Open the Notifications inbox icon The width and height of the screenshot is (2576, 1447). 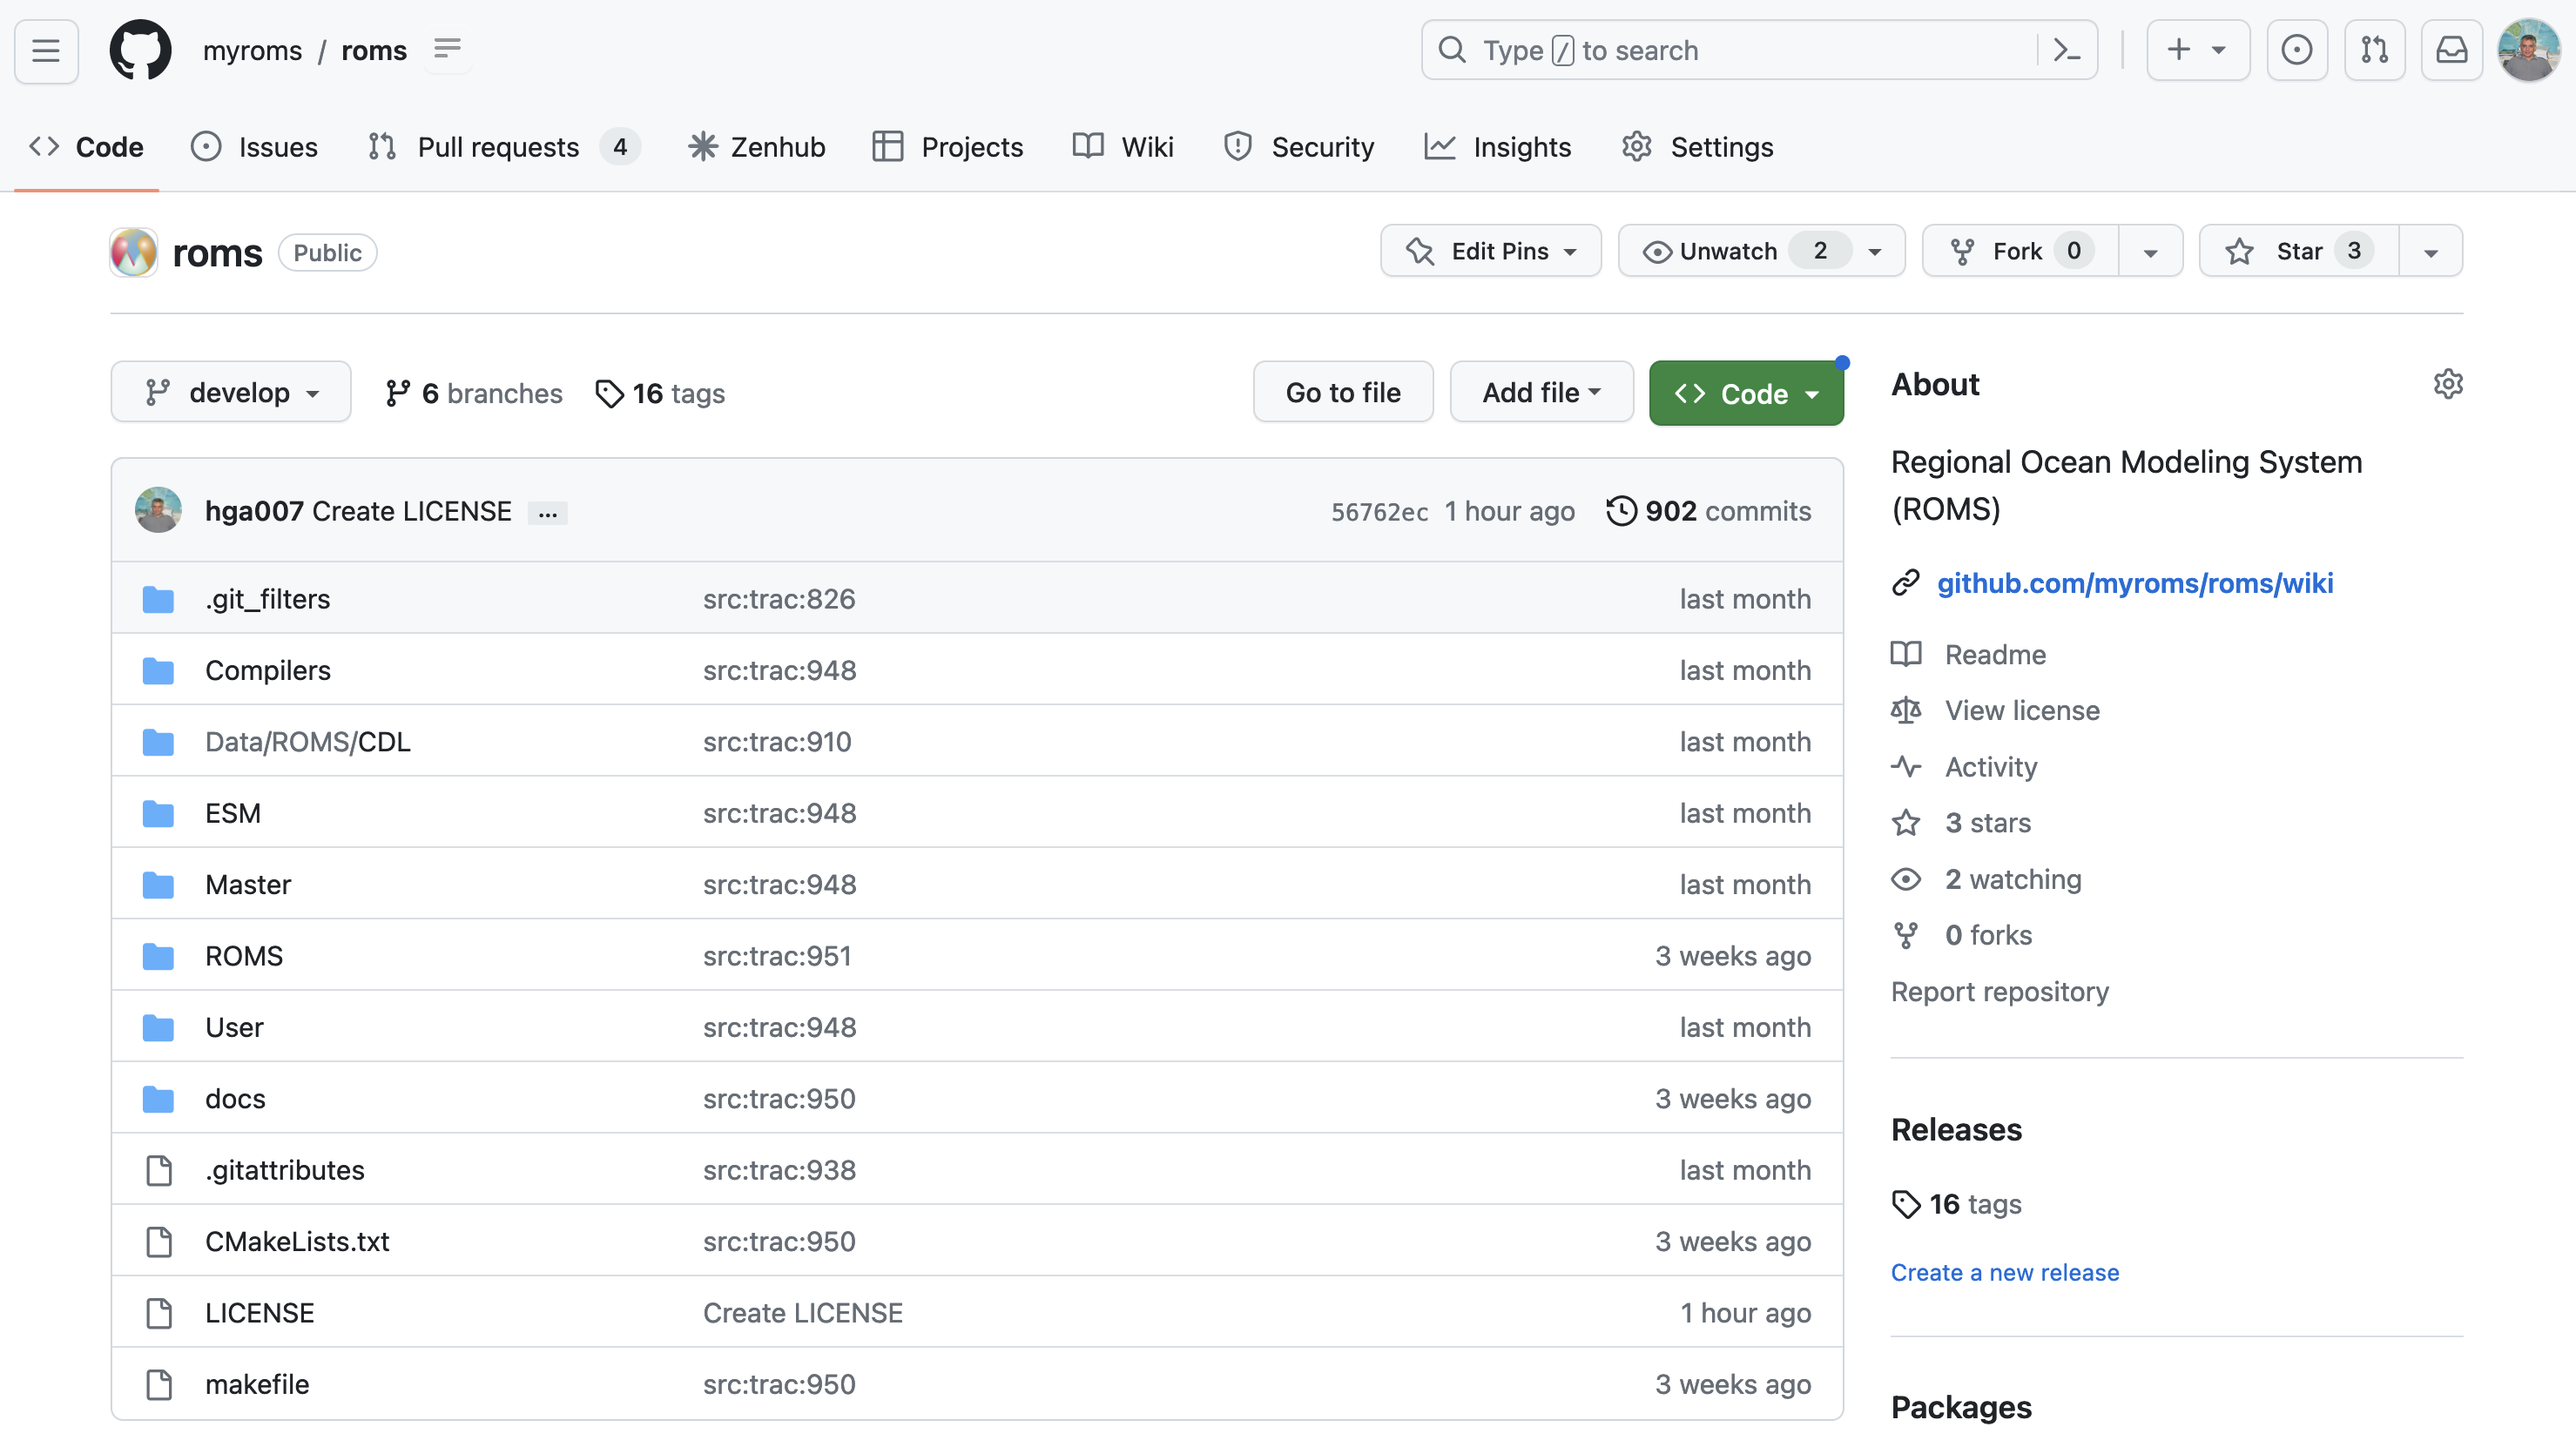tap(2451, 50)
